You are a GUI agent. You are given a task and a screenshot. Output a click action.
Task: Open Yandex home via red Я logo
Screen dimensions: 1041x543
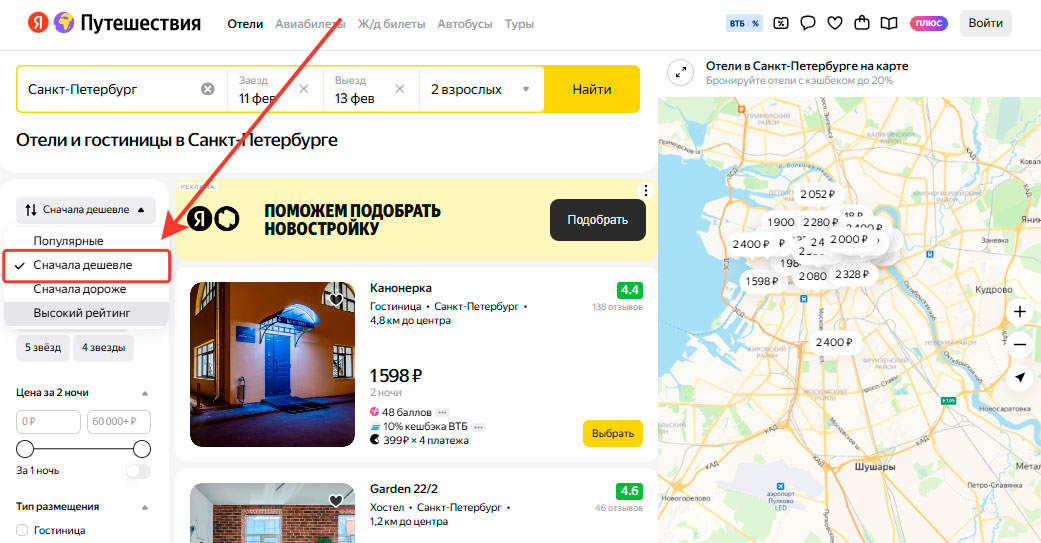pos(38,23)
